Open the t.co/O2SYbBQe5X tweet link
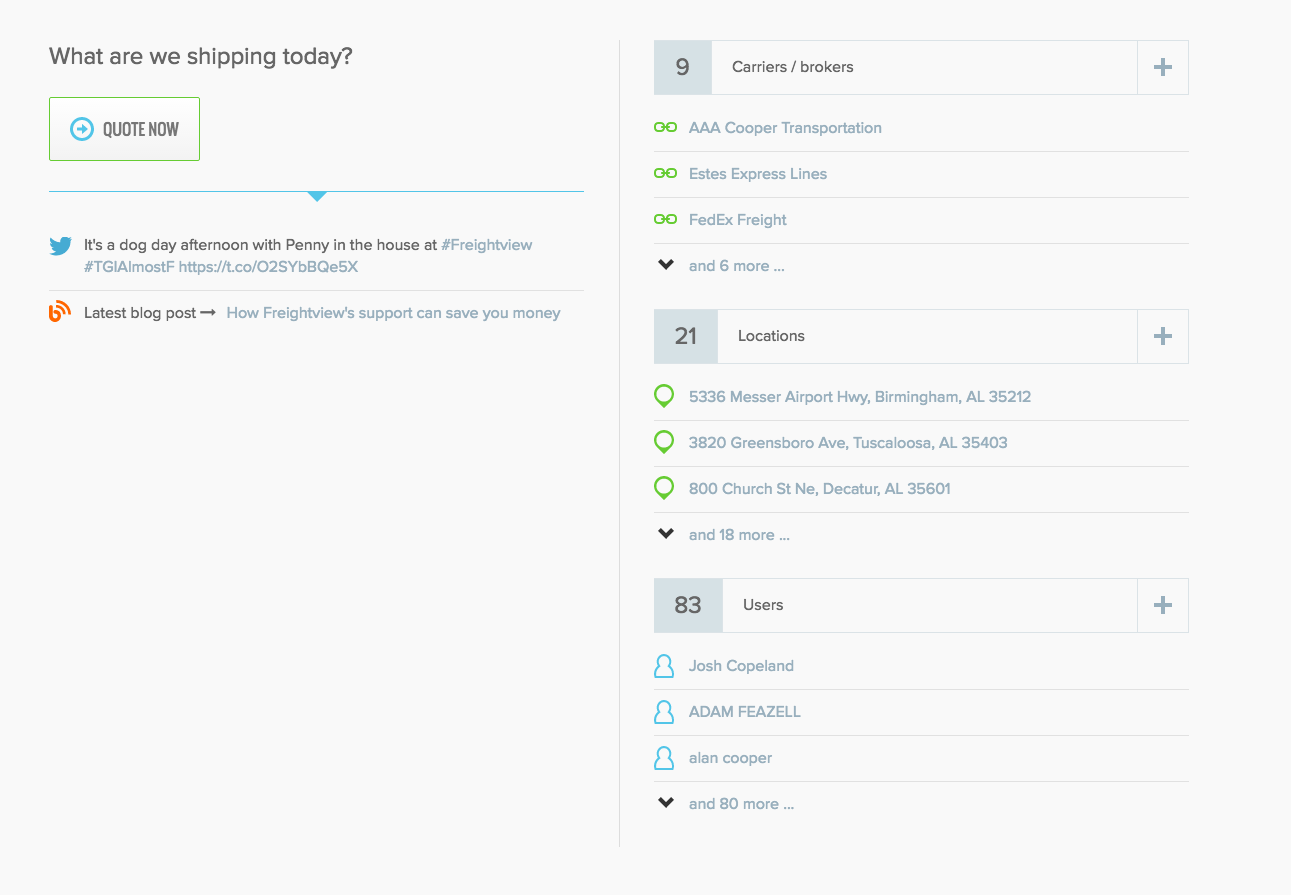This screenshot has height=895, width=1291. pyautogui.click(x=268, y=267)
